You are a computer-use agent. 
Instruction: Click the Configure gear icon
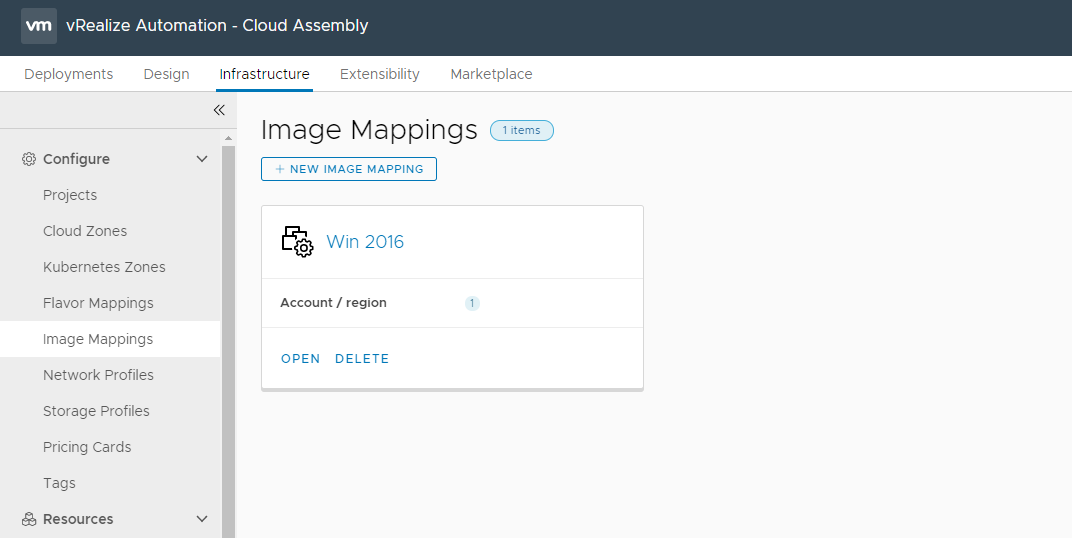29,159
